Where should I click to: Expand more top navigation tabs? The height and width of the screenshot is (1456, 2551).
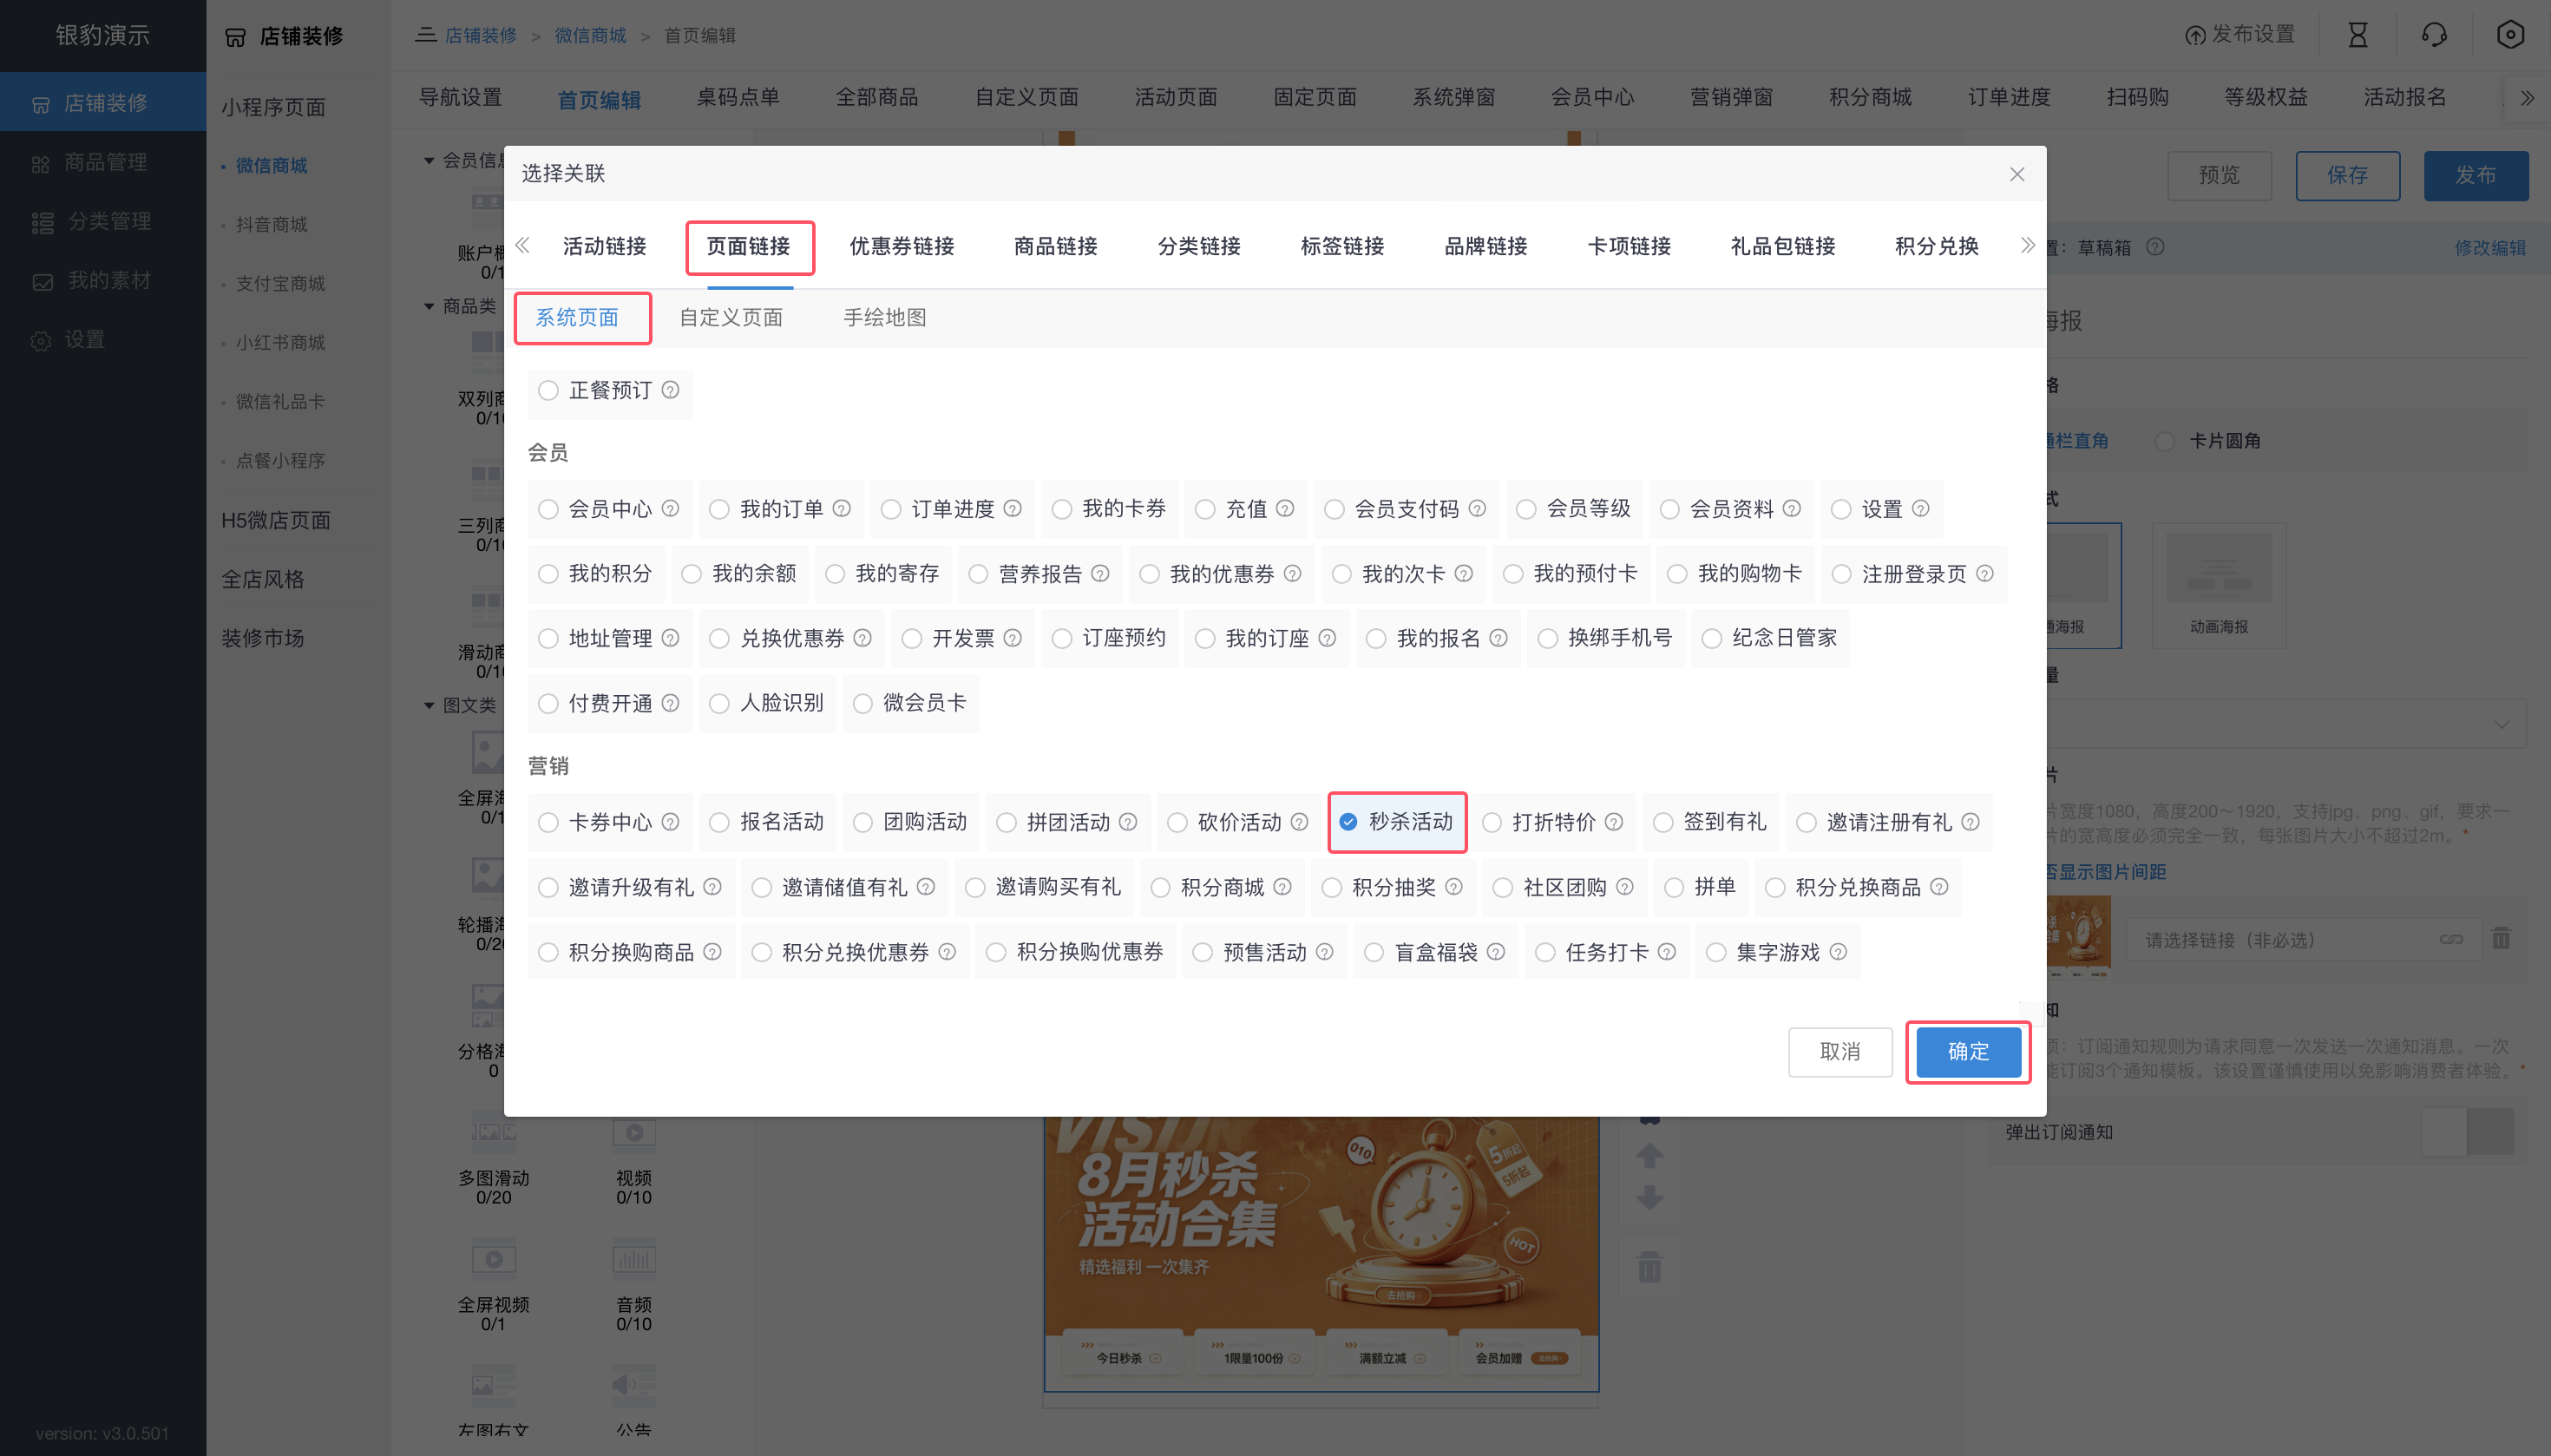click(x=2527, y=98)
